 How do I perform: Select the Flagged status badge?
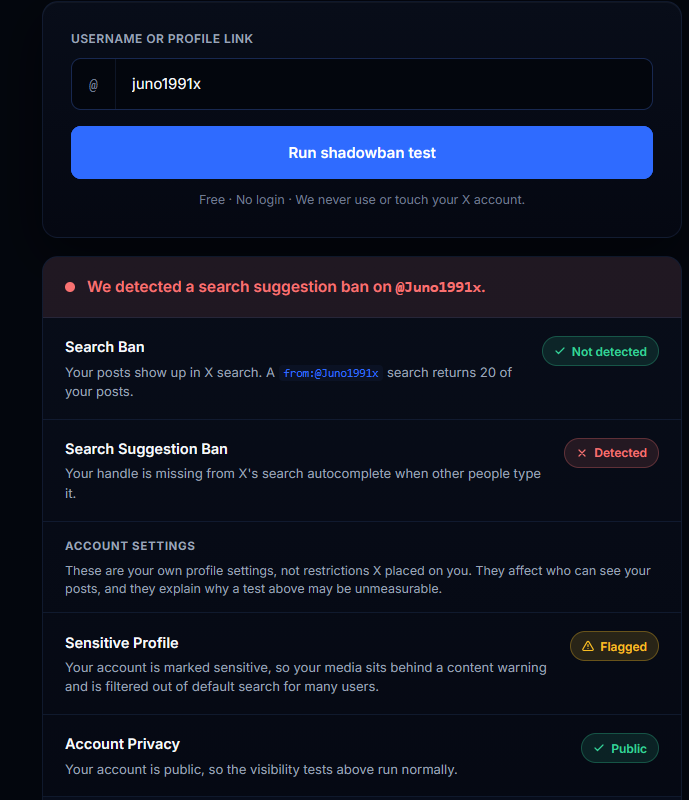(x=614, y=646)
